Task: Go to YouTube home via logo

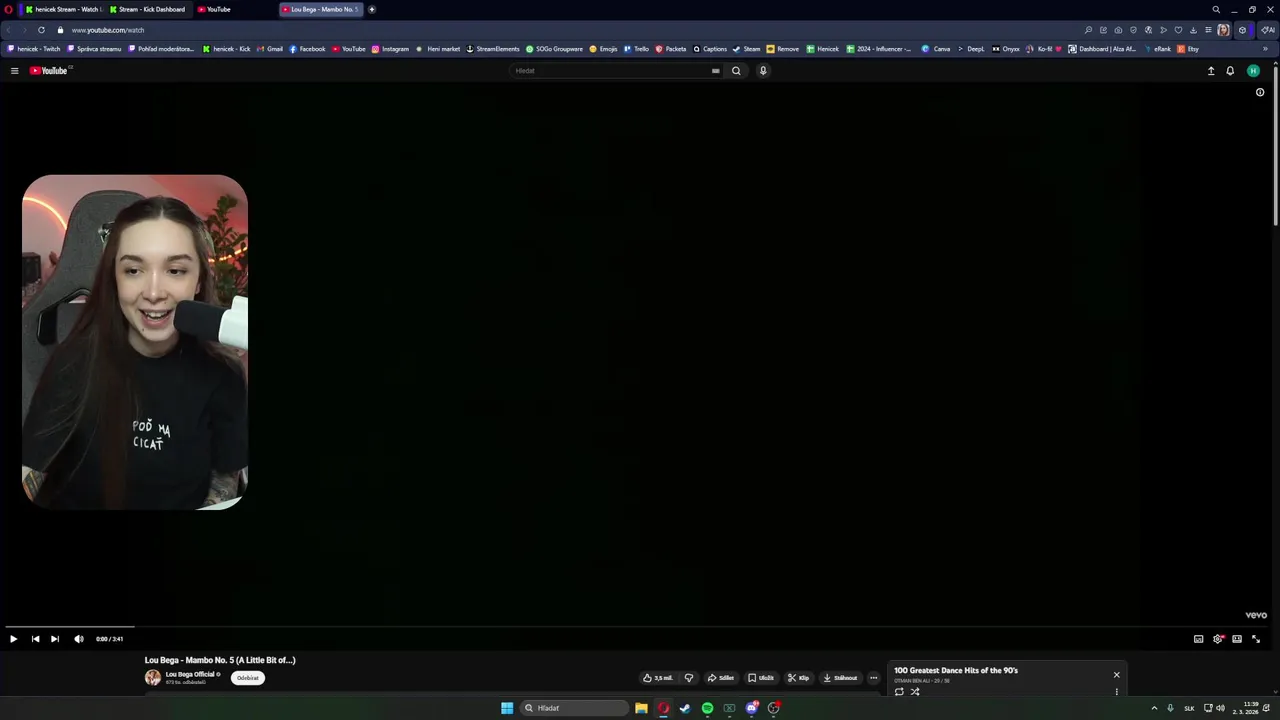Action: point(48,71)
